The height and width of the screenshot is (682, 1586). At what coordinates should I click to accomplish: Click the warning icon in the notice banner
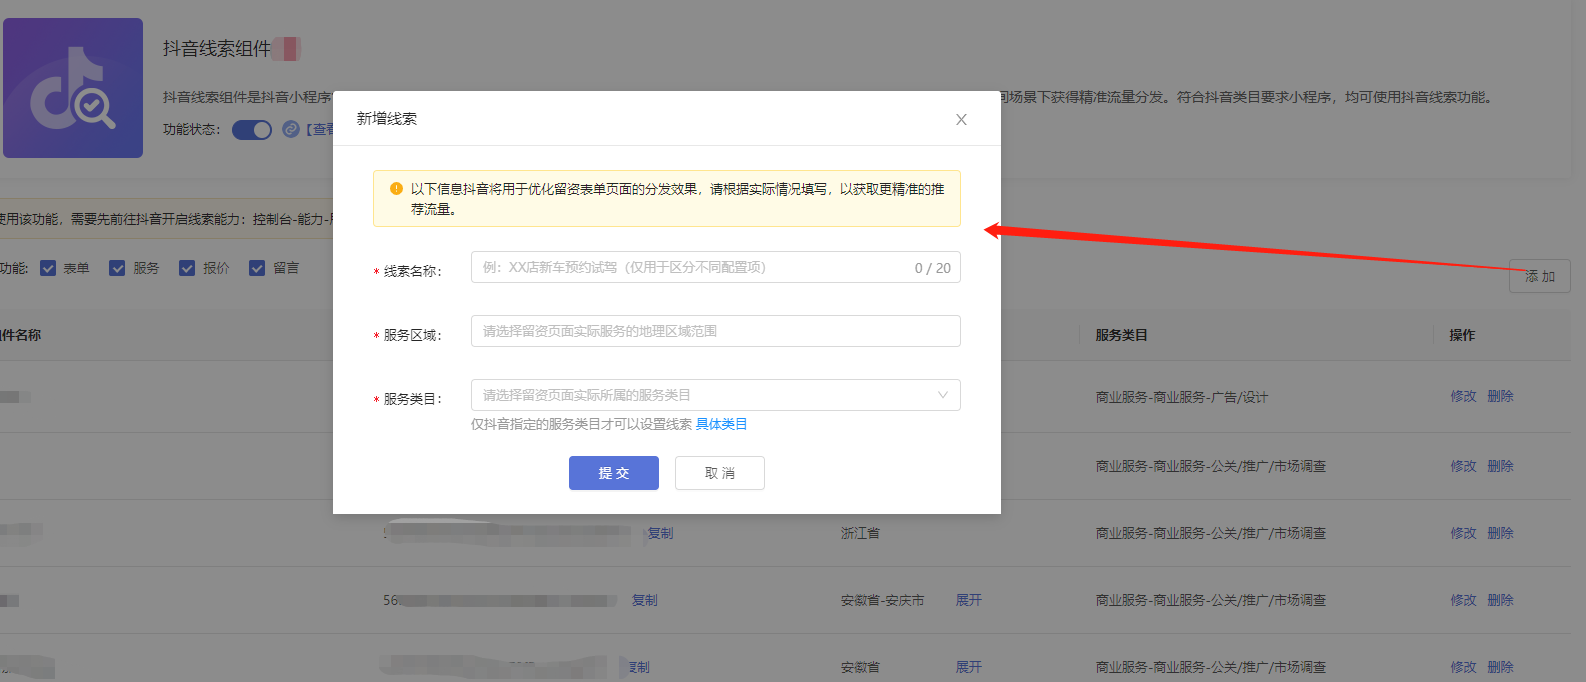396,188
